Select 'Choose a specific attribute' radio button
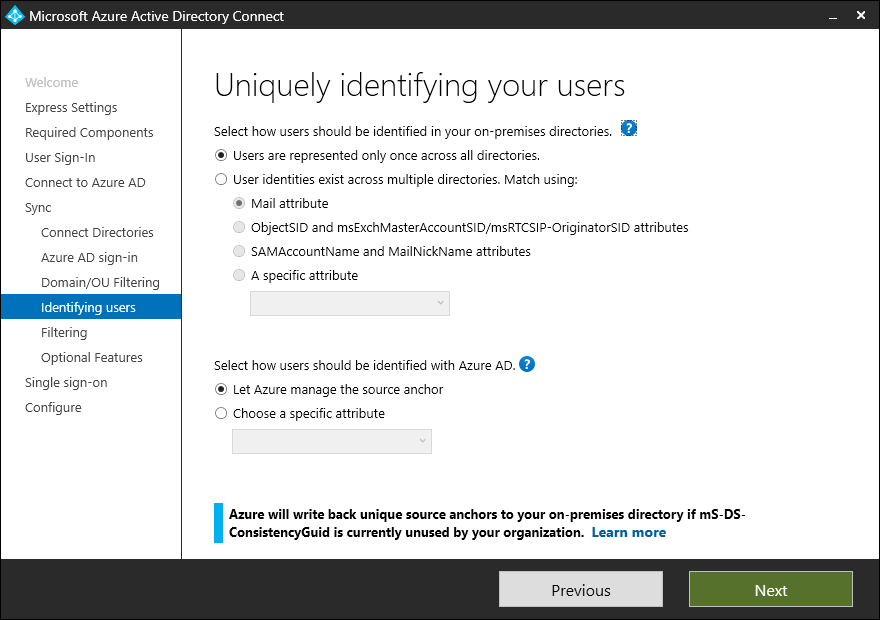Image resolution: width=880 pixels, height=620 pixels. pos(221,414)
